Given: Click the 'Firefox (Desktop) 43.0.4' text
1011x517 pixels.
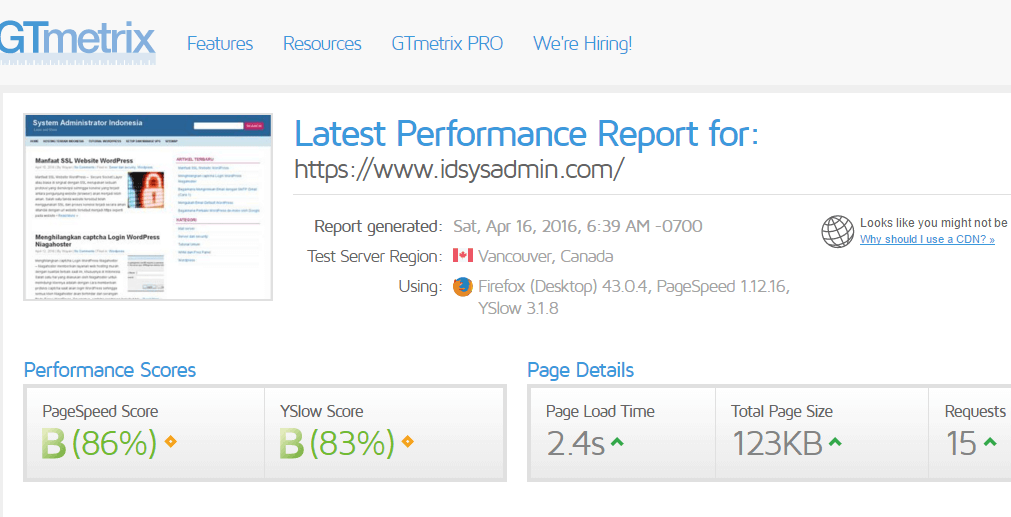Looking at the screenshot, I should click(x=564, y=287).
